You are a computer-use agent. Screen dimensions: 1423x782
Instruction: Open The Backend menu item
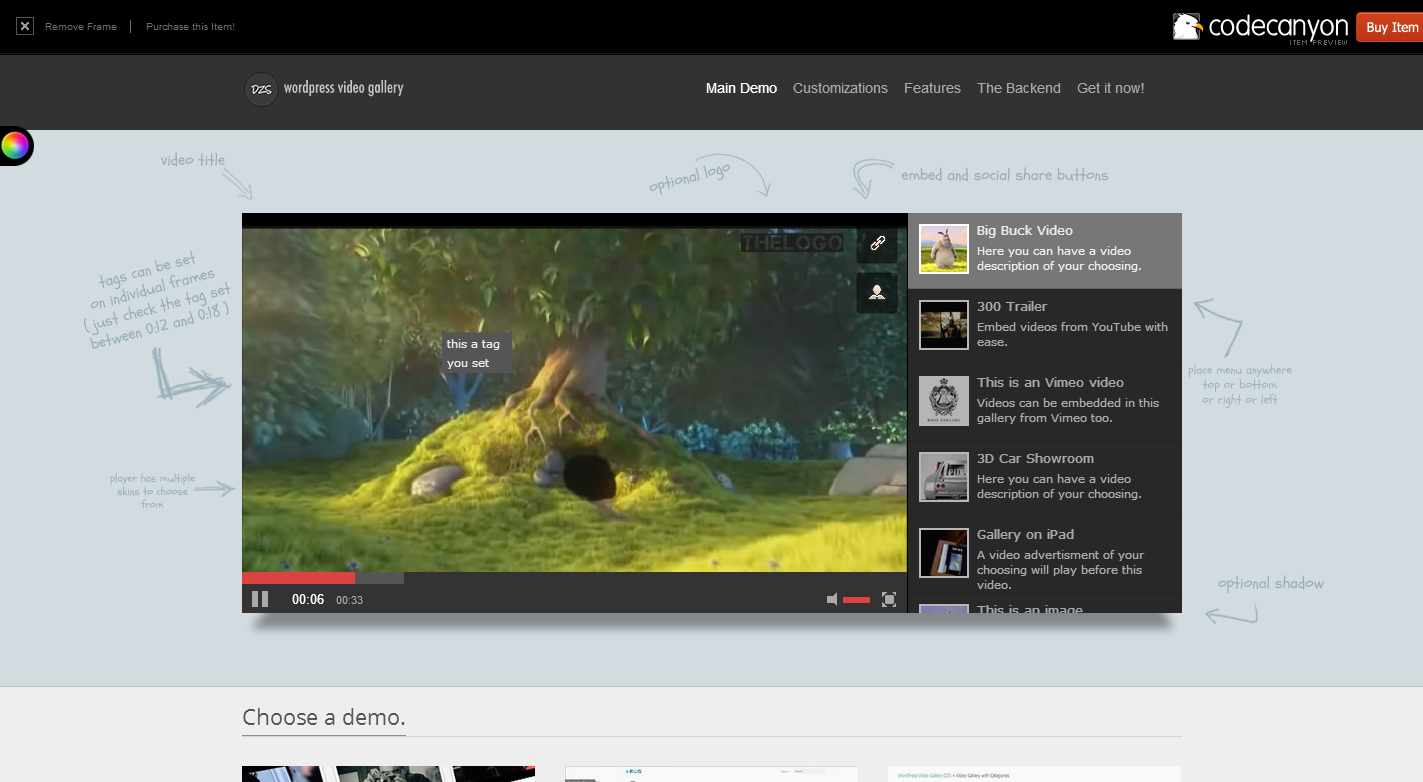1019,88
